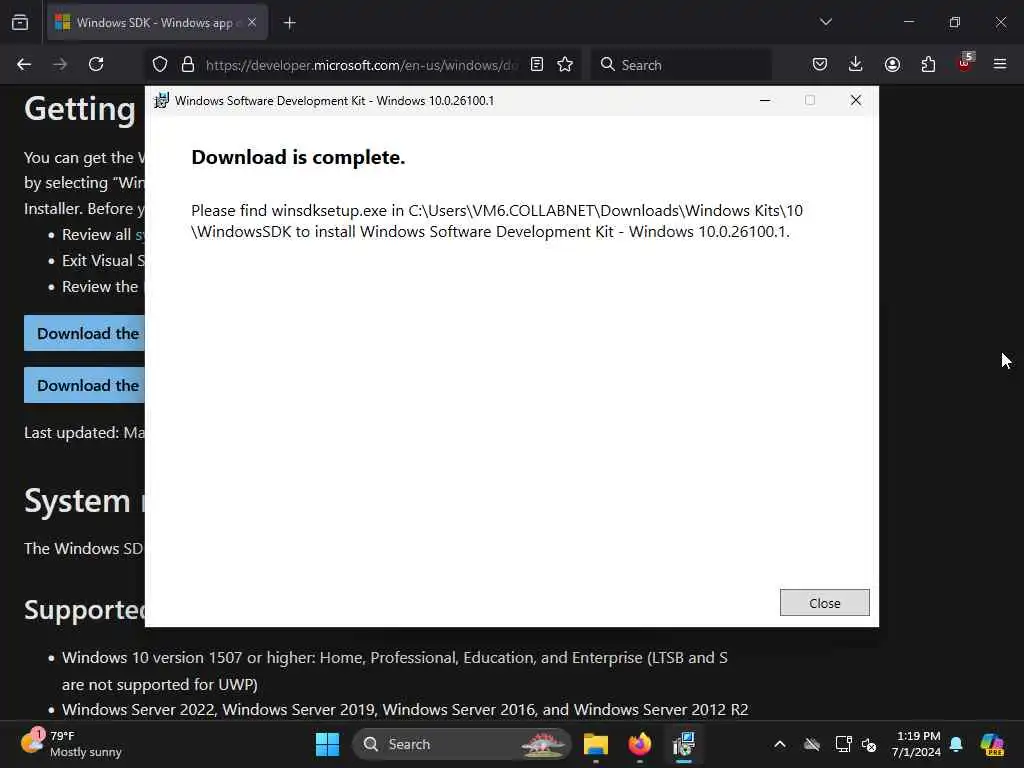Switch to Firefox on the taskbar
This screenshot has height=768, width=1024.
(x=639, y=744)
